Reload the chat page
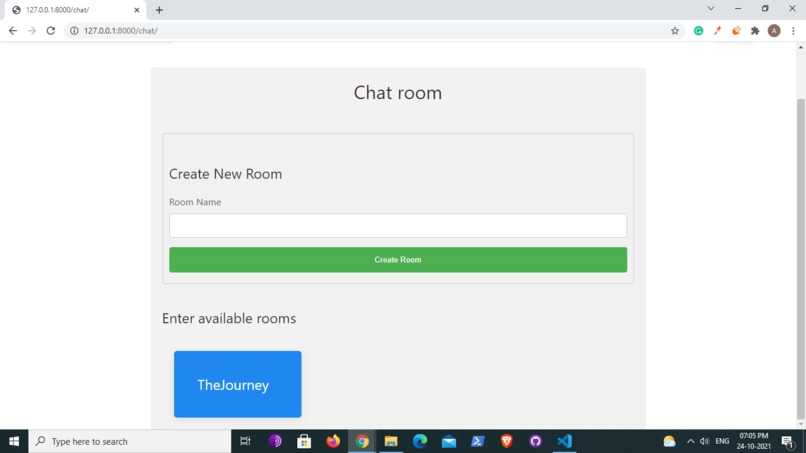Screen dimensions: 806x453 tap(50, 31)
